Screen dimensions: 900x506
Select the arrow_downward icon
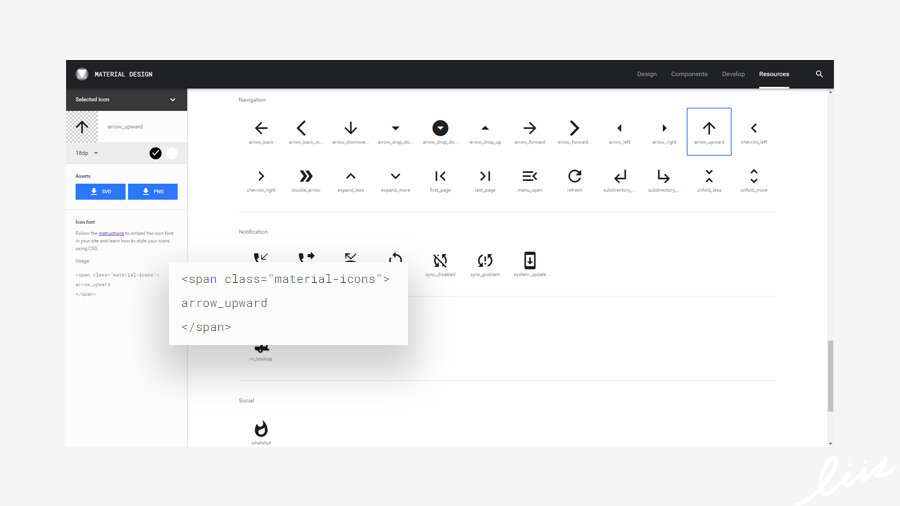tap(351, 128)
